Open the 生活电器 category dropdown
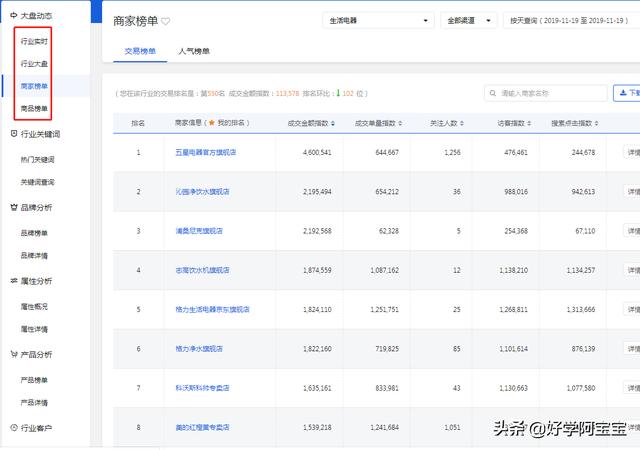Image resolution: width=640 pixels, height=450 pixels. pyautogui.click(x=378, y=20)
